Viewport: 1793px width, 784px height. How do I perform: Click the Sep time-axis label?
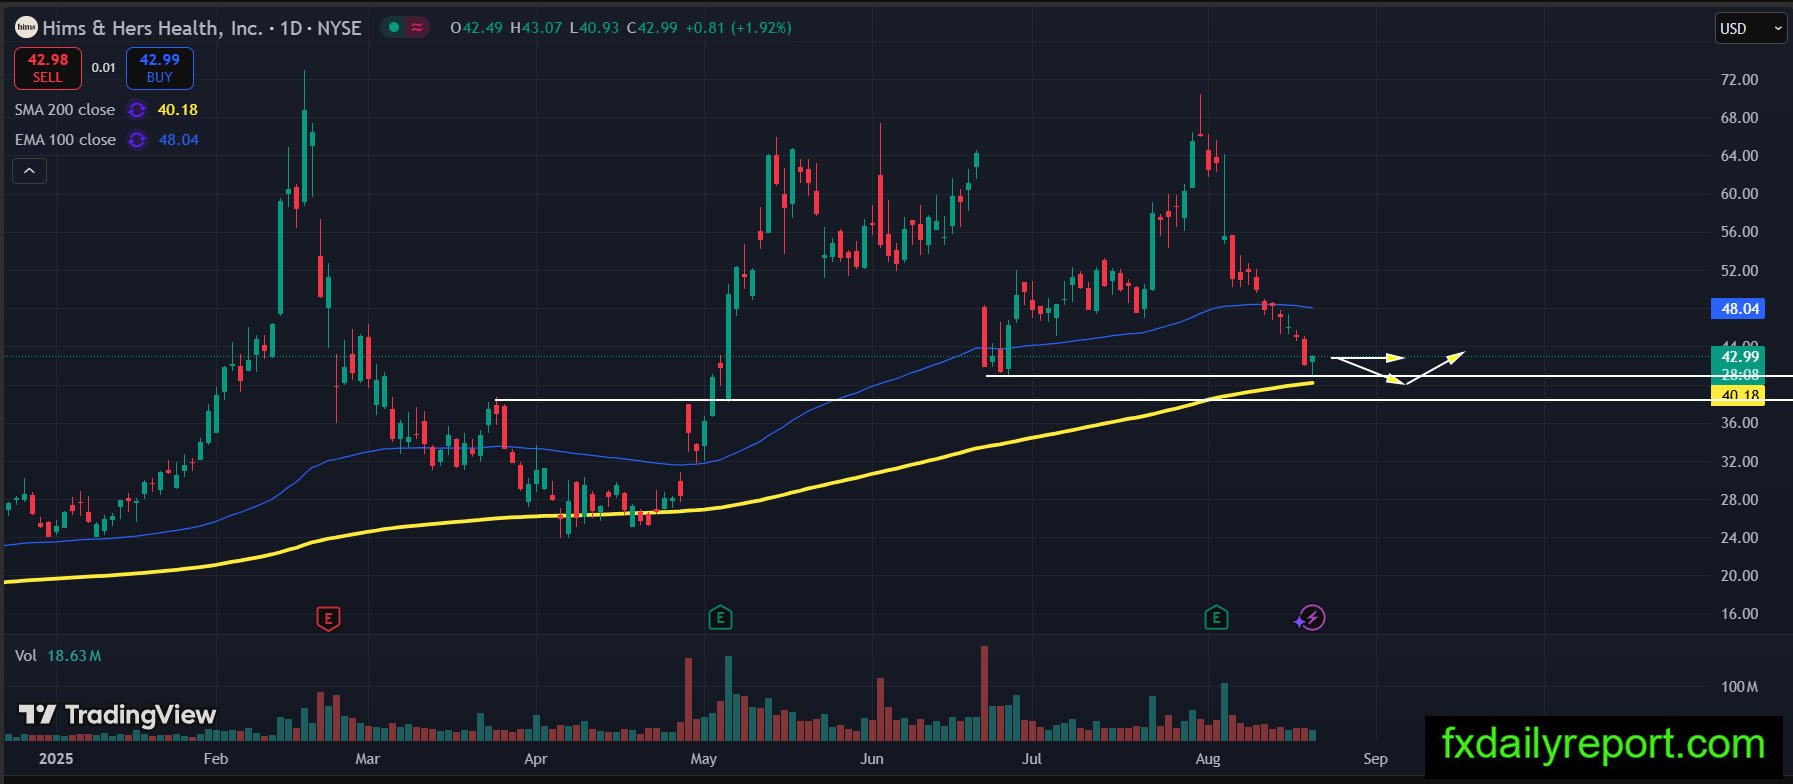[x=1376, y=759]
